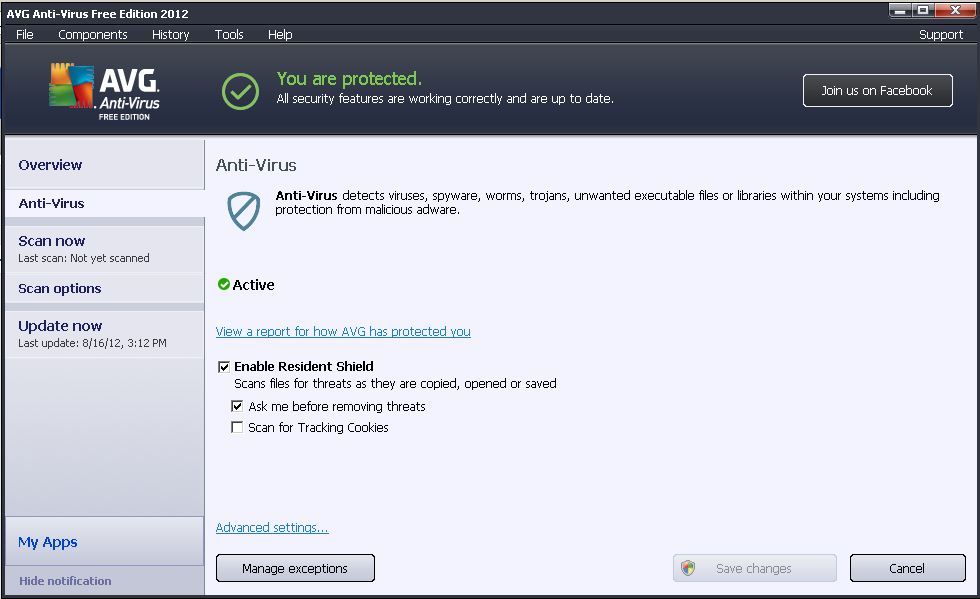980x599 pixels.
Task: Select Anti-Virus in the sidebar
Action: [x=104, y=203]
